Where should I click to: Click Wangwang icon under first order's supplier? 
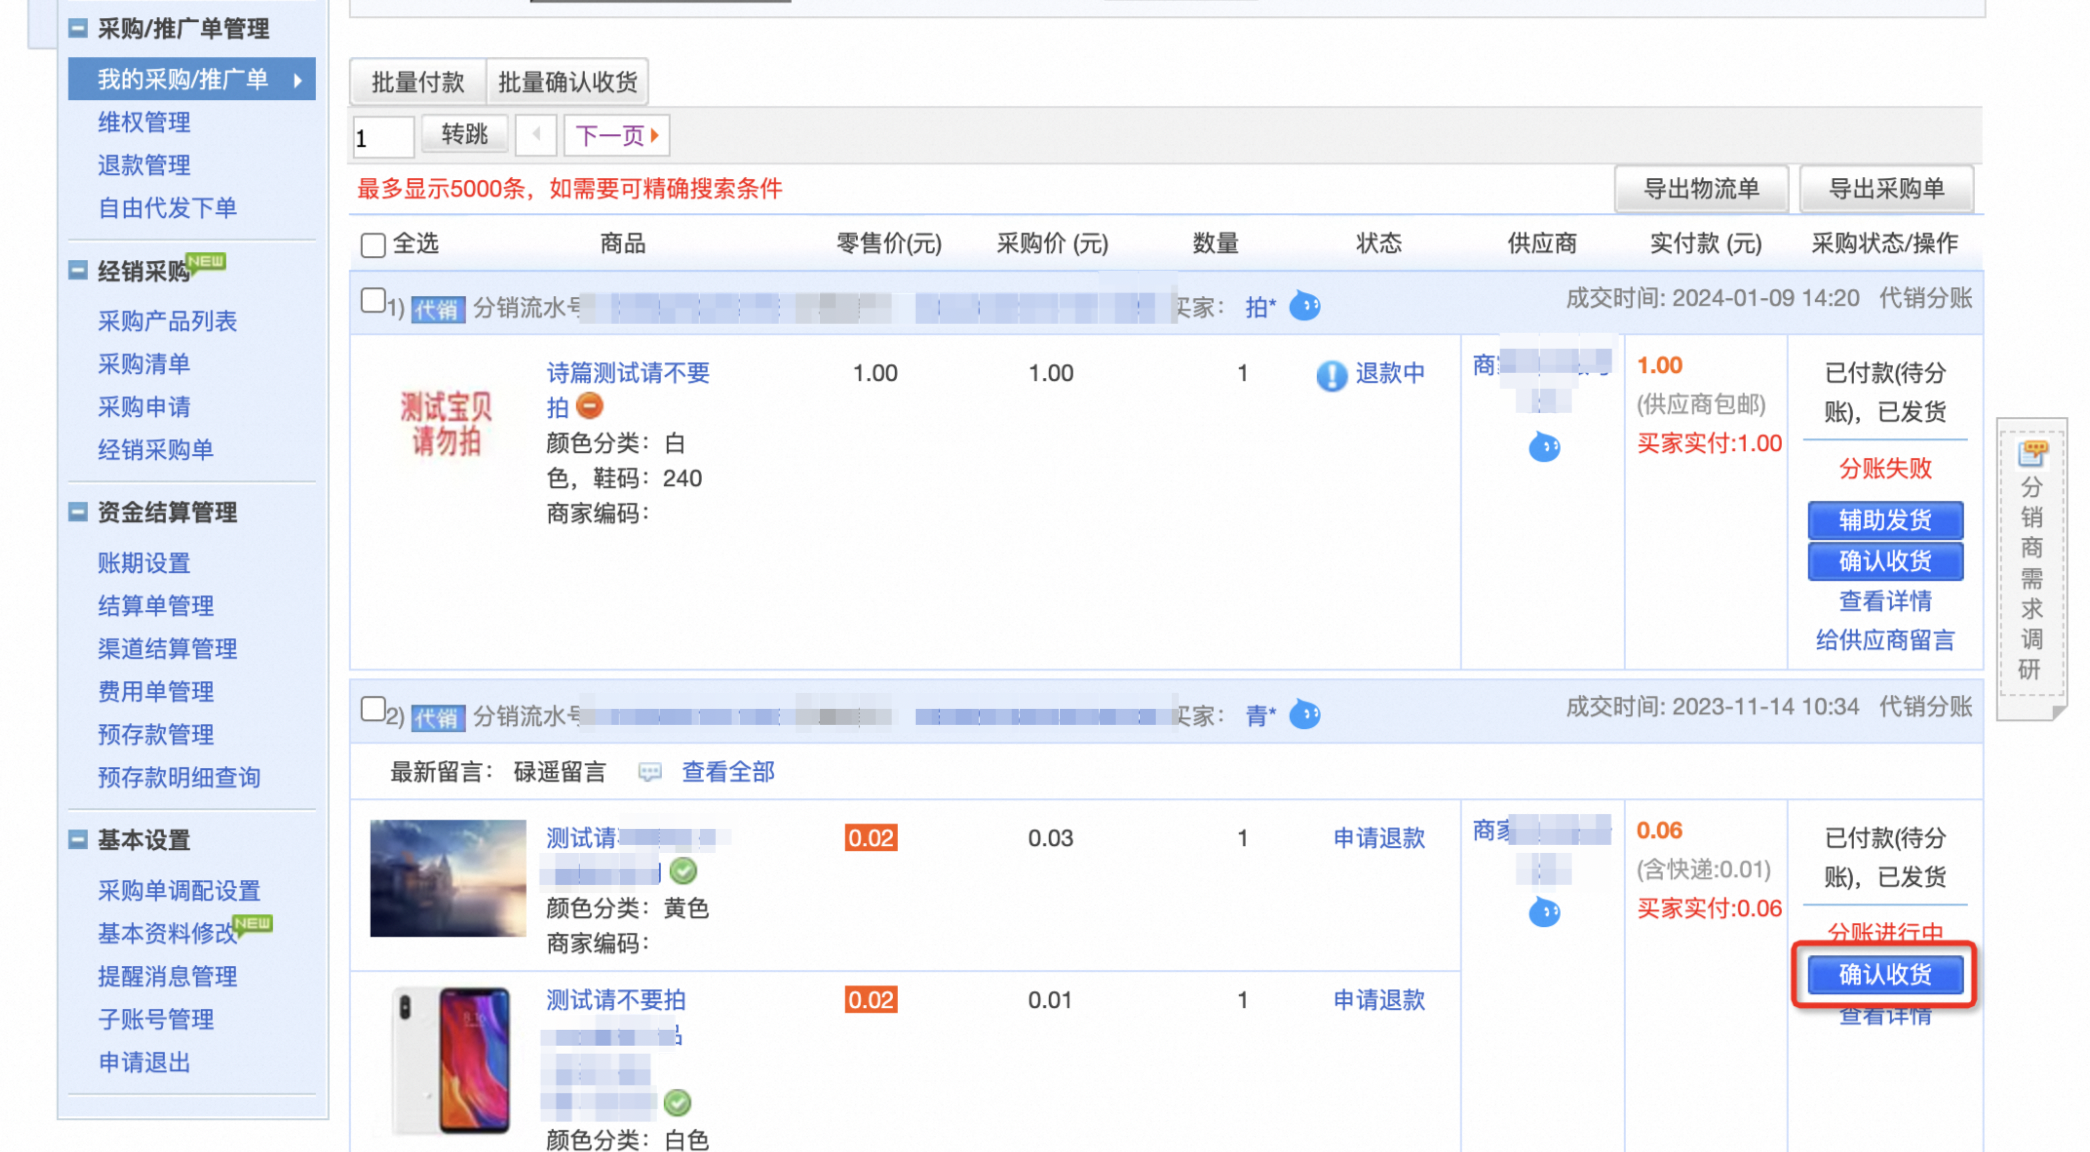tap(1544, 447)
